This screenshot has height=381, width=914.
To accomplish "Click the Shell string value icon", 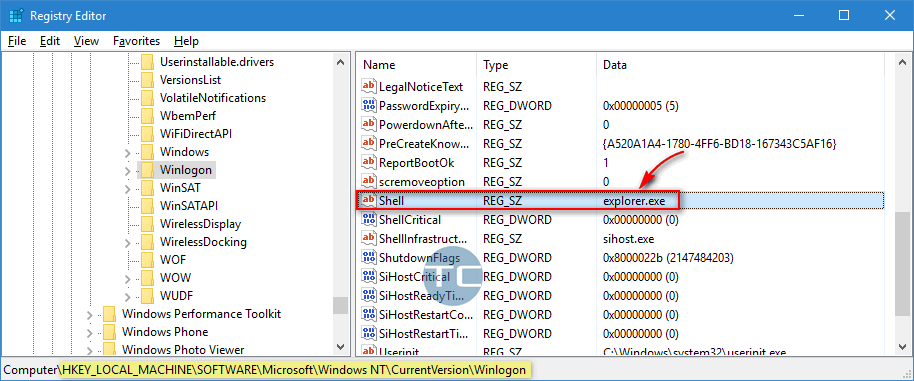I will [368, 200].
